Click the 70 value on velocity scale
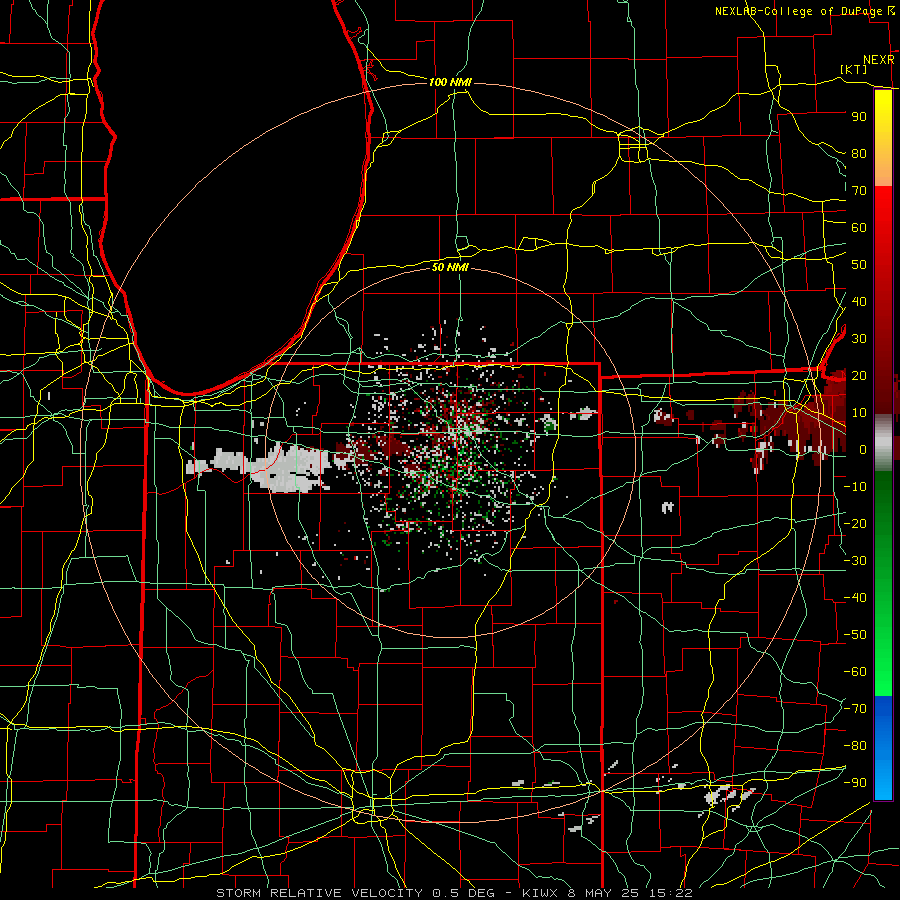This screenshot has width=900, height=900. pos(859,191)
